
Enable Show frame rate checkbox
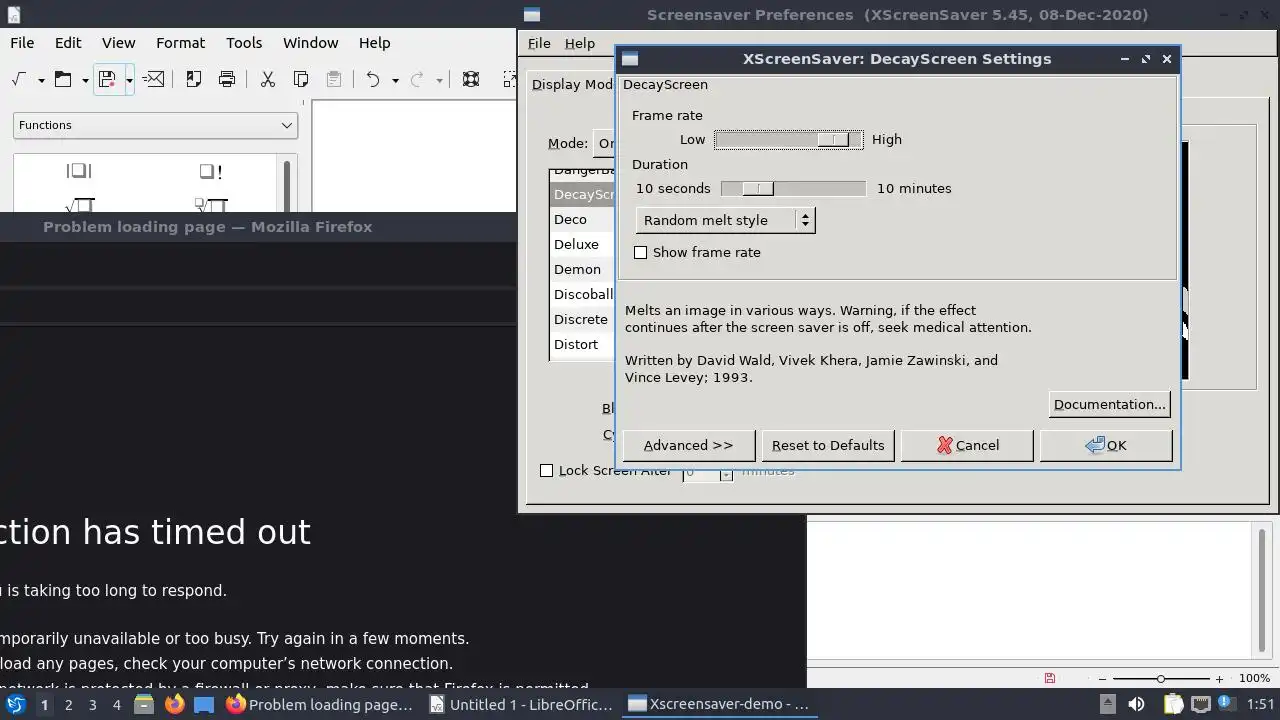point(641,253)
